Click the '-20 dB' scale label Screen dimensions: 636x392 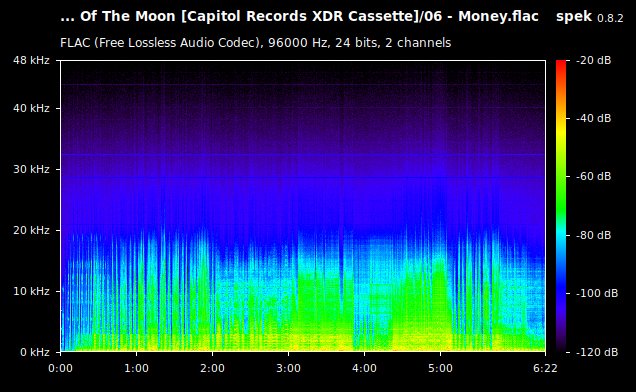click(593, 60)
